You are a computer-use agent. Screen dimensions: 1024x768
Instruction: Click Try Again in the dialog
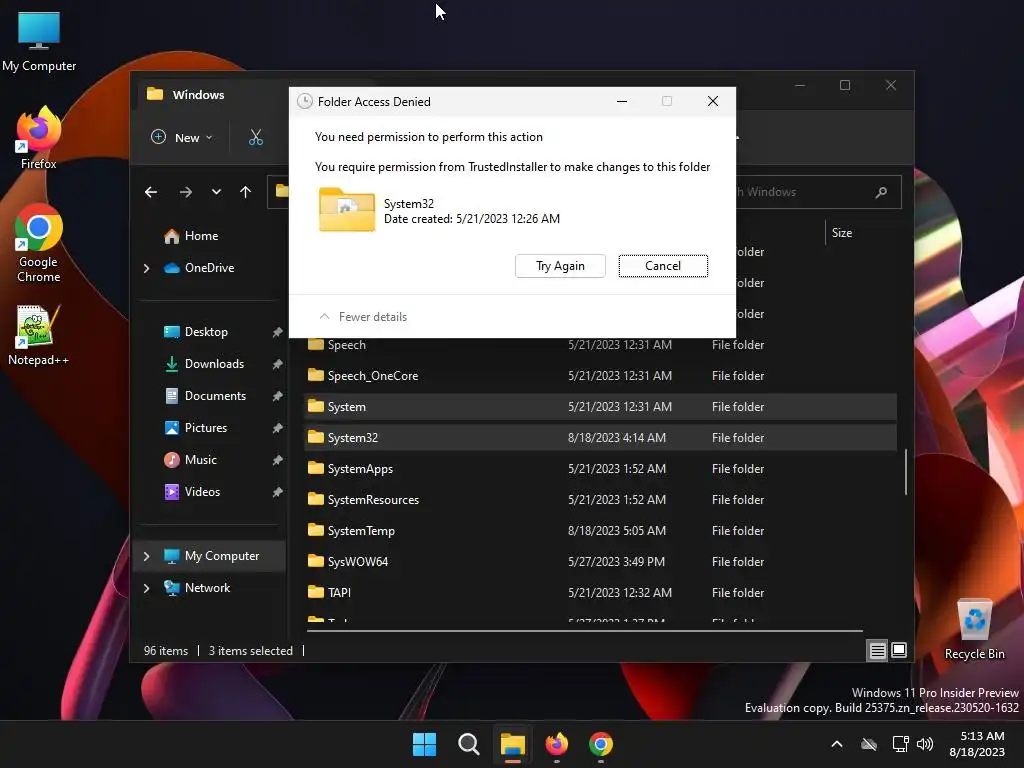click(560, 266)
